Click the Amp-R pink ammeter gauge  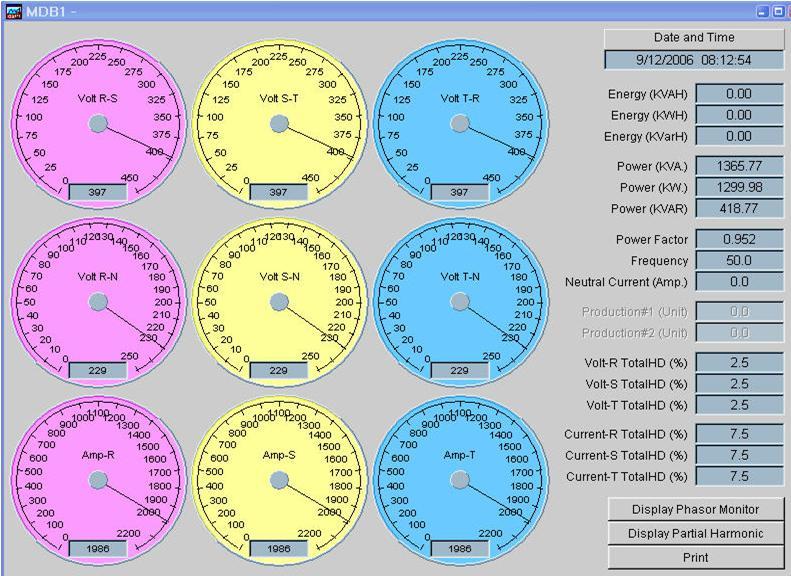[98, 480]
